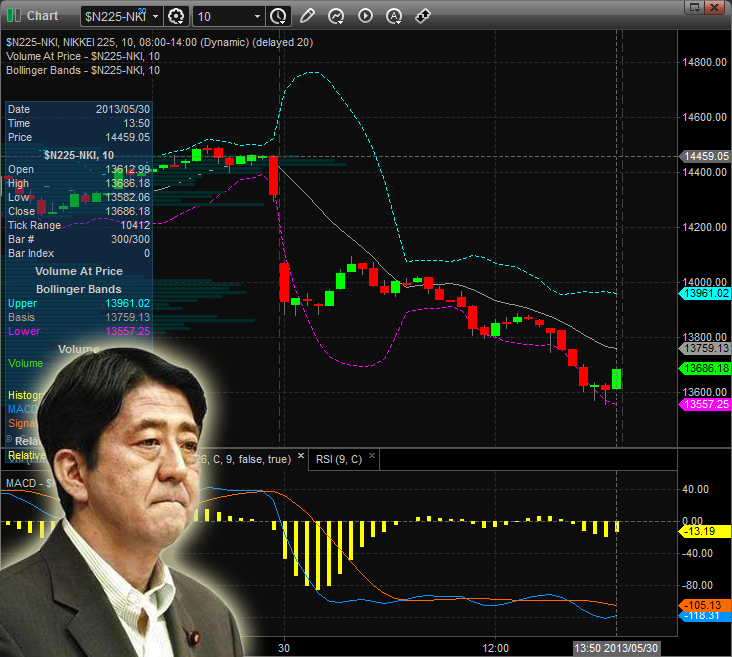This screenshot has height=657, width=732.
Task: Click the 12:00 time axis label
Action: pos(495,648)
